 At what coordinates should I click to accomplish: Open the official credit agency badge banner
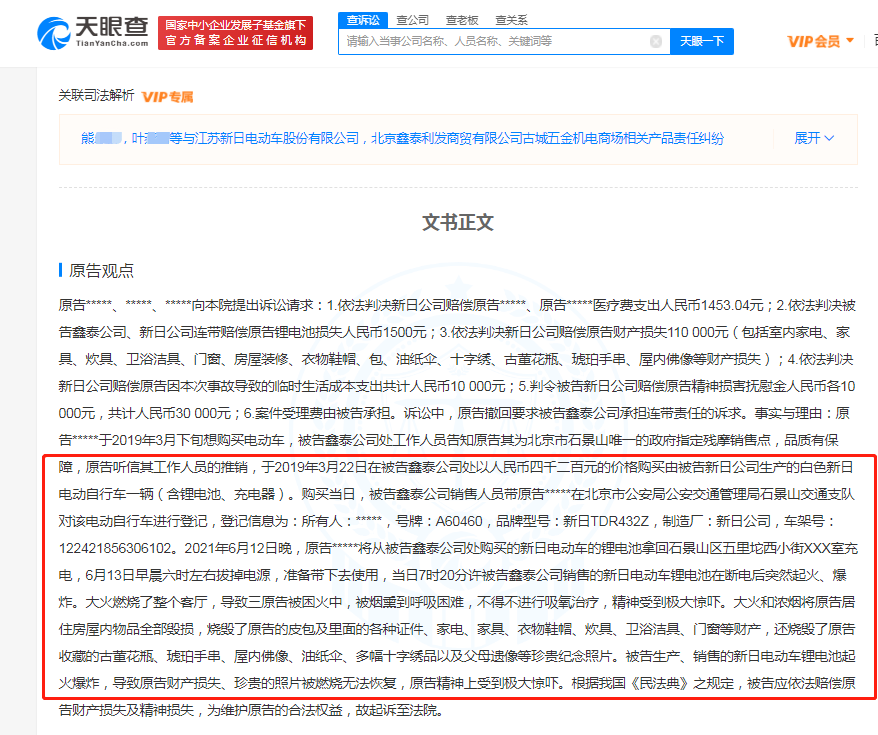click(235, 33)
